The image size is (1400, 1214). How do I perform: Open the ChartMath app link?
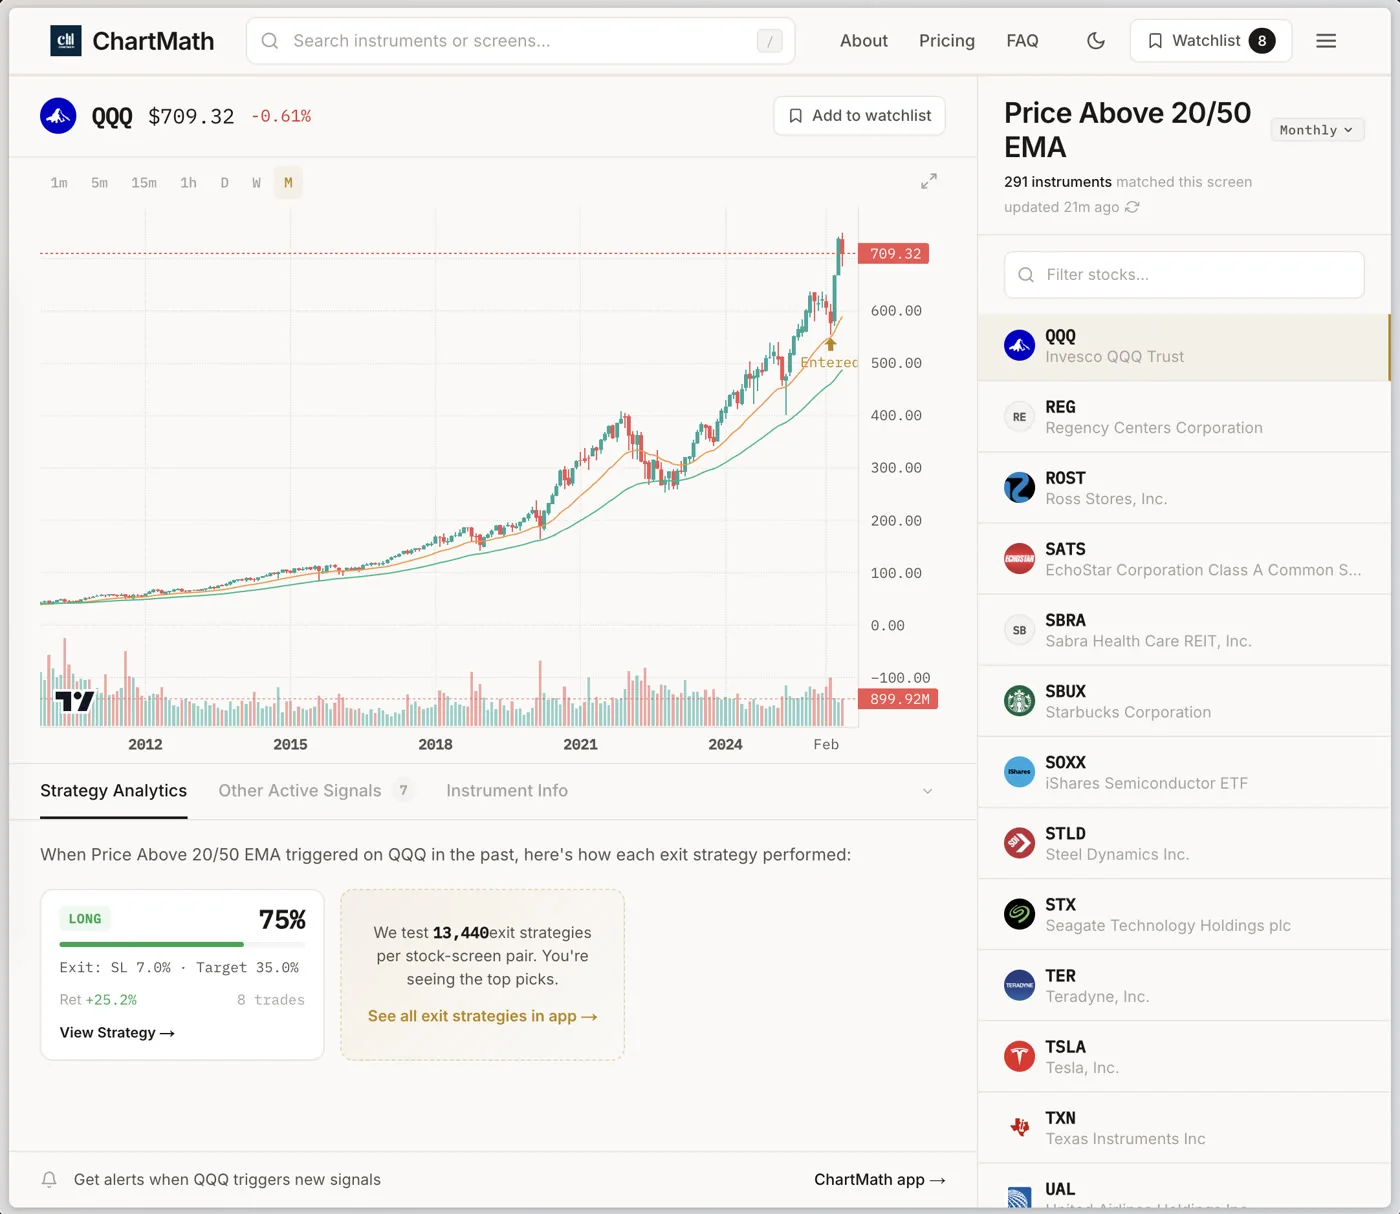[880, 1180]
